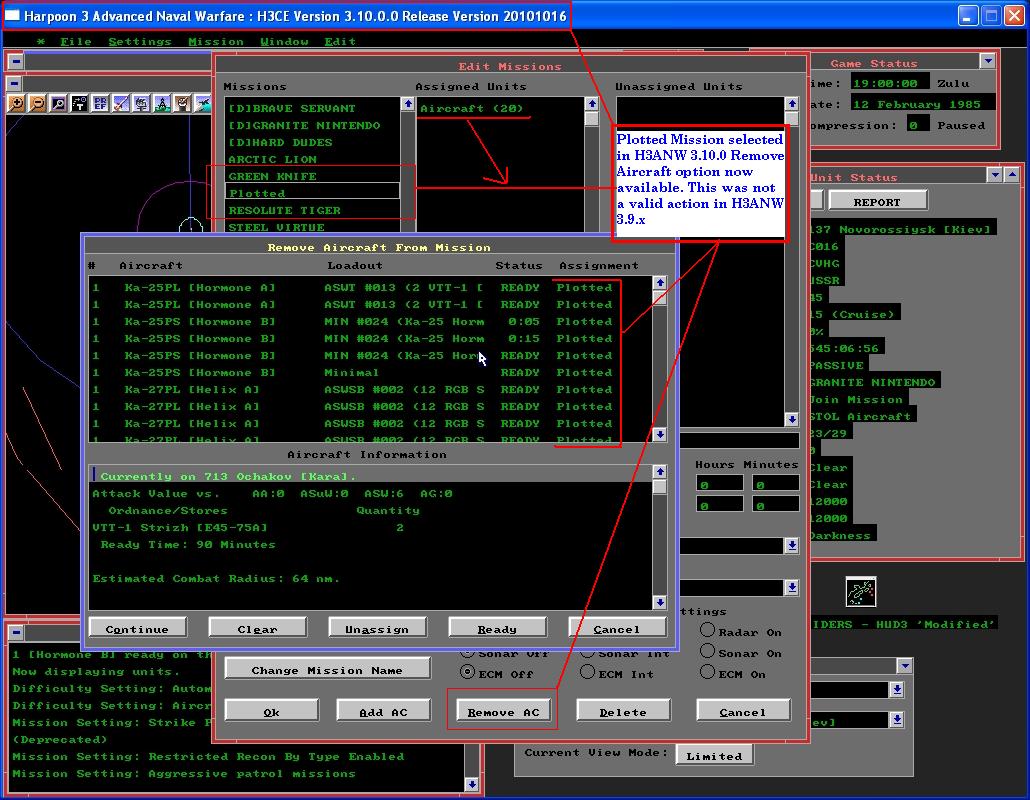Click the message log window control-menu dash icon

16,632
